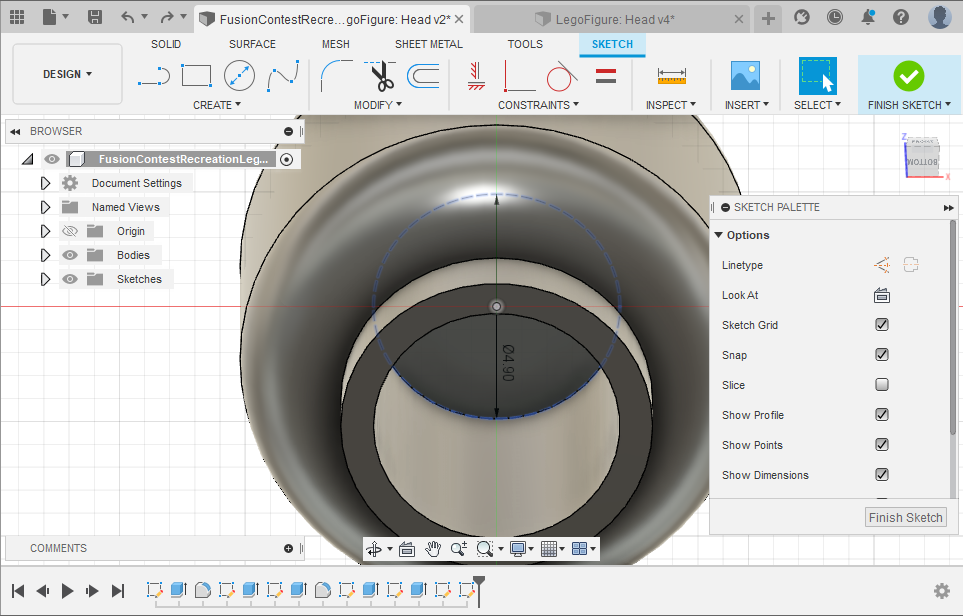
Task: Open the Job Status clock icon
Action: 835,17
